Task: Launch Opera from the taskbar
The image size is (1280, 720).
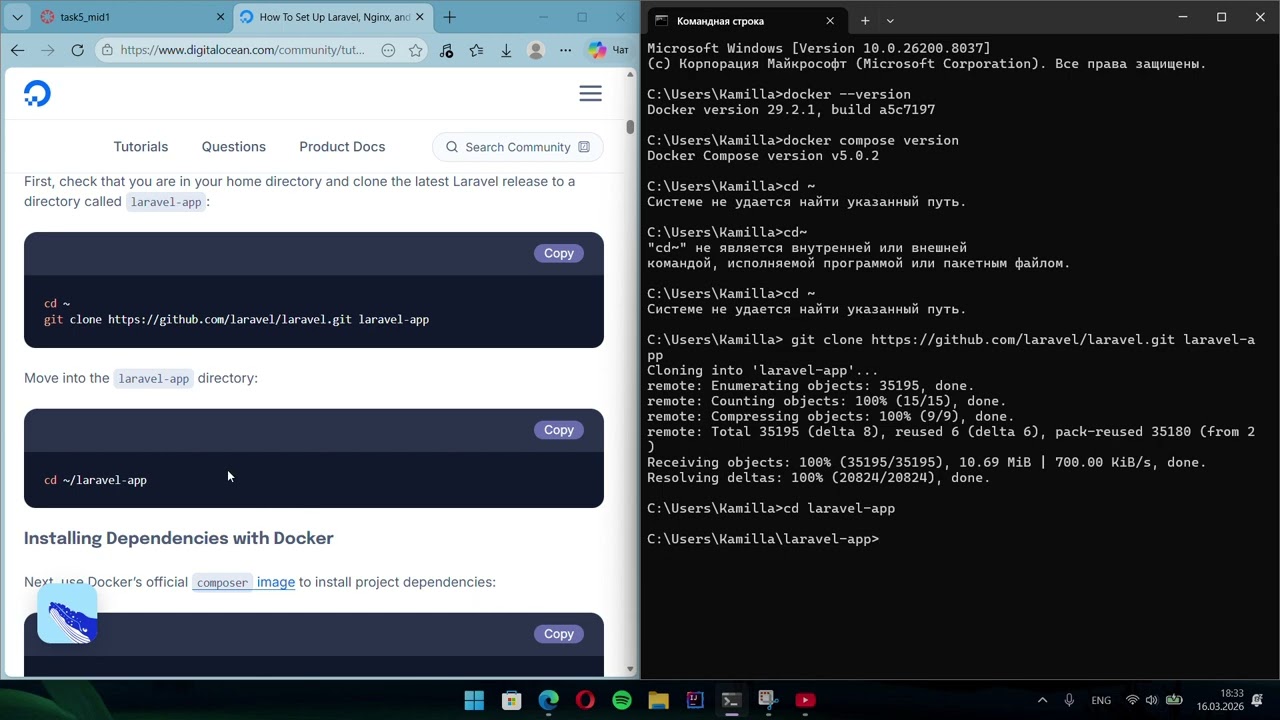Action: pos(585,700)
